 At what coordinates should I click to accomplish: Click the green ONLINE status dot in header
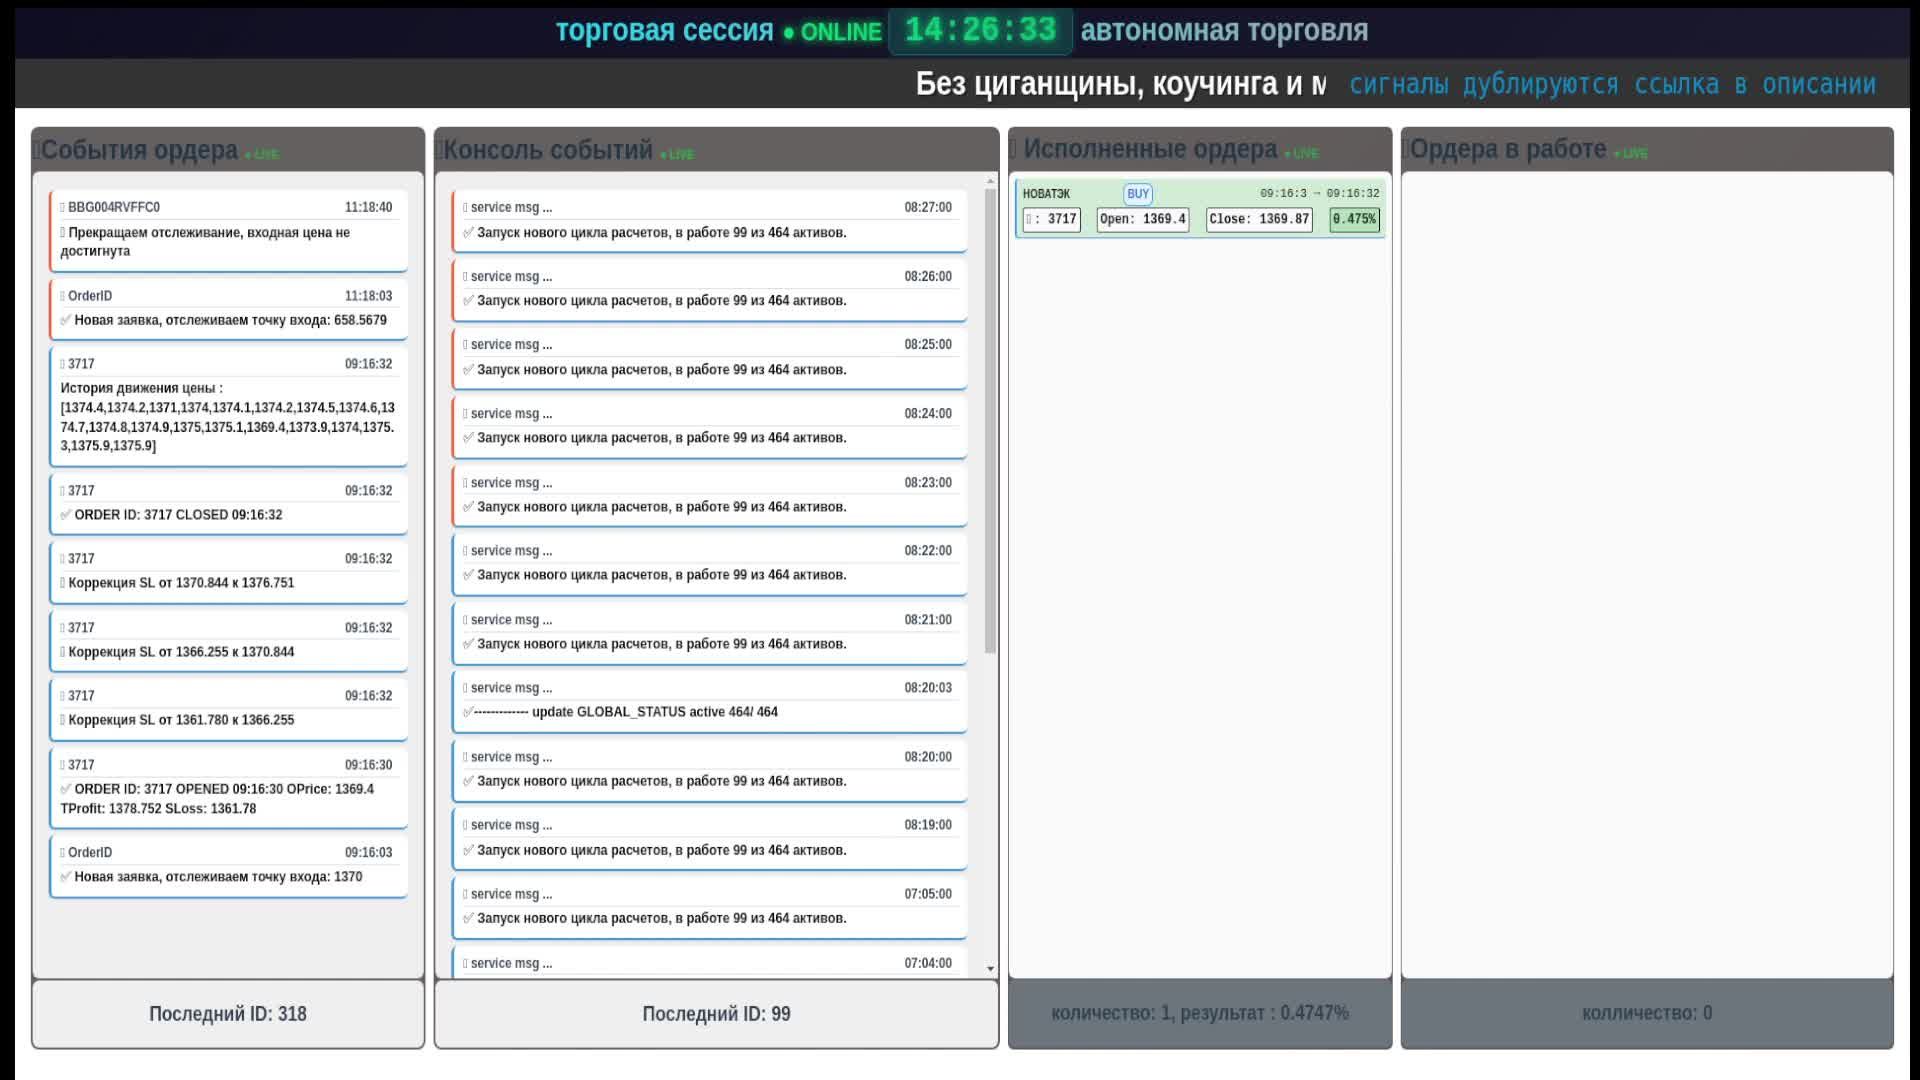[x=788, y=33]
